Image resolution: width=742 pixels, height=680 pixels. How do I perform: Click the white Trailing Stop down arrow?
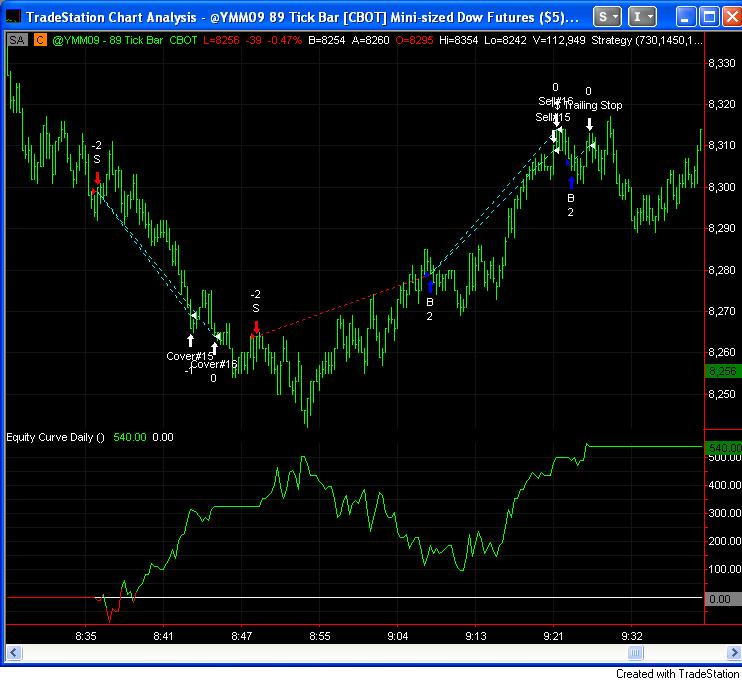tap(589, 124)
